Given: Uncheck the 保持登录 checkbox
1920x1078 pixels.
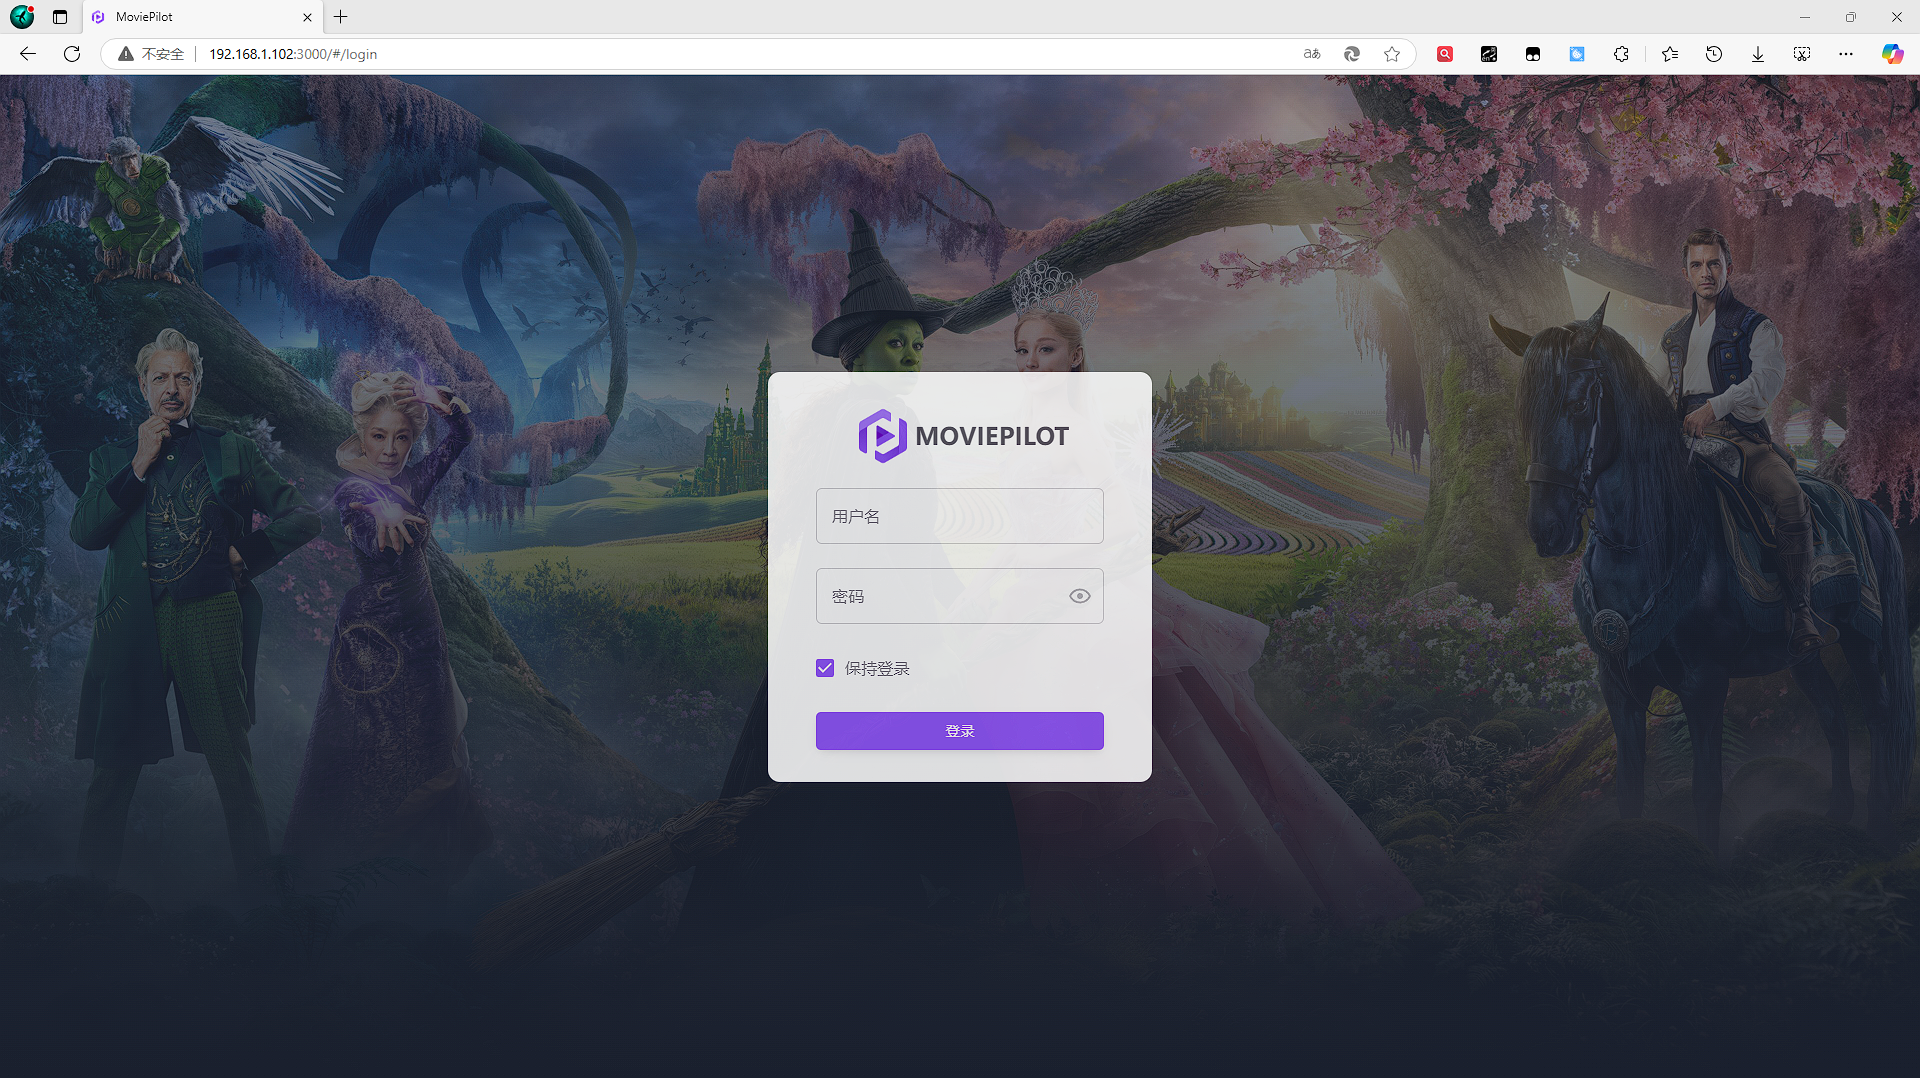Looking at the screenshot, I should [825, 668].
